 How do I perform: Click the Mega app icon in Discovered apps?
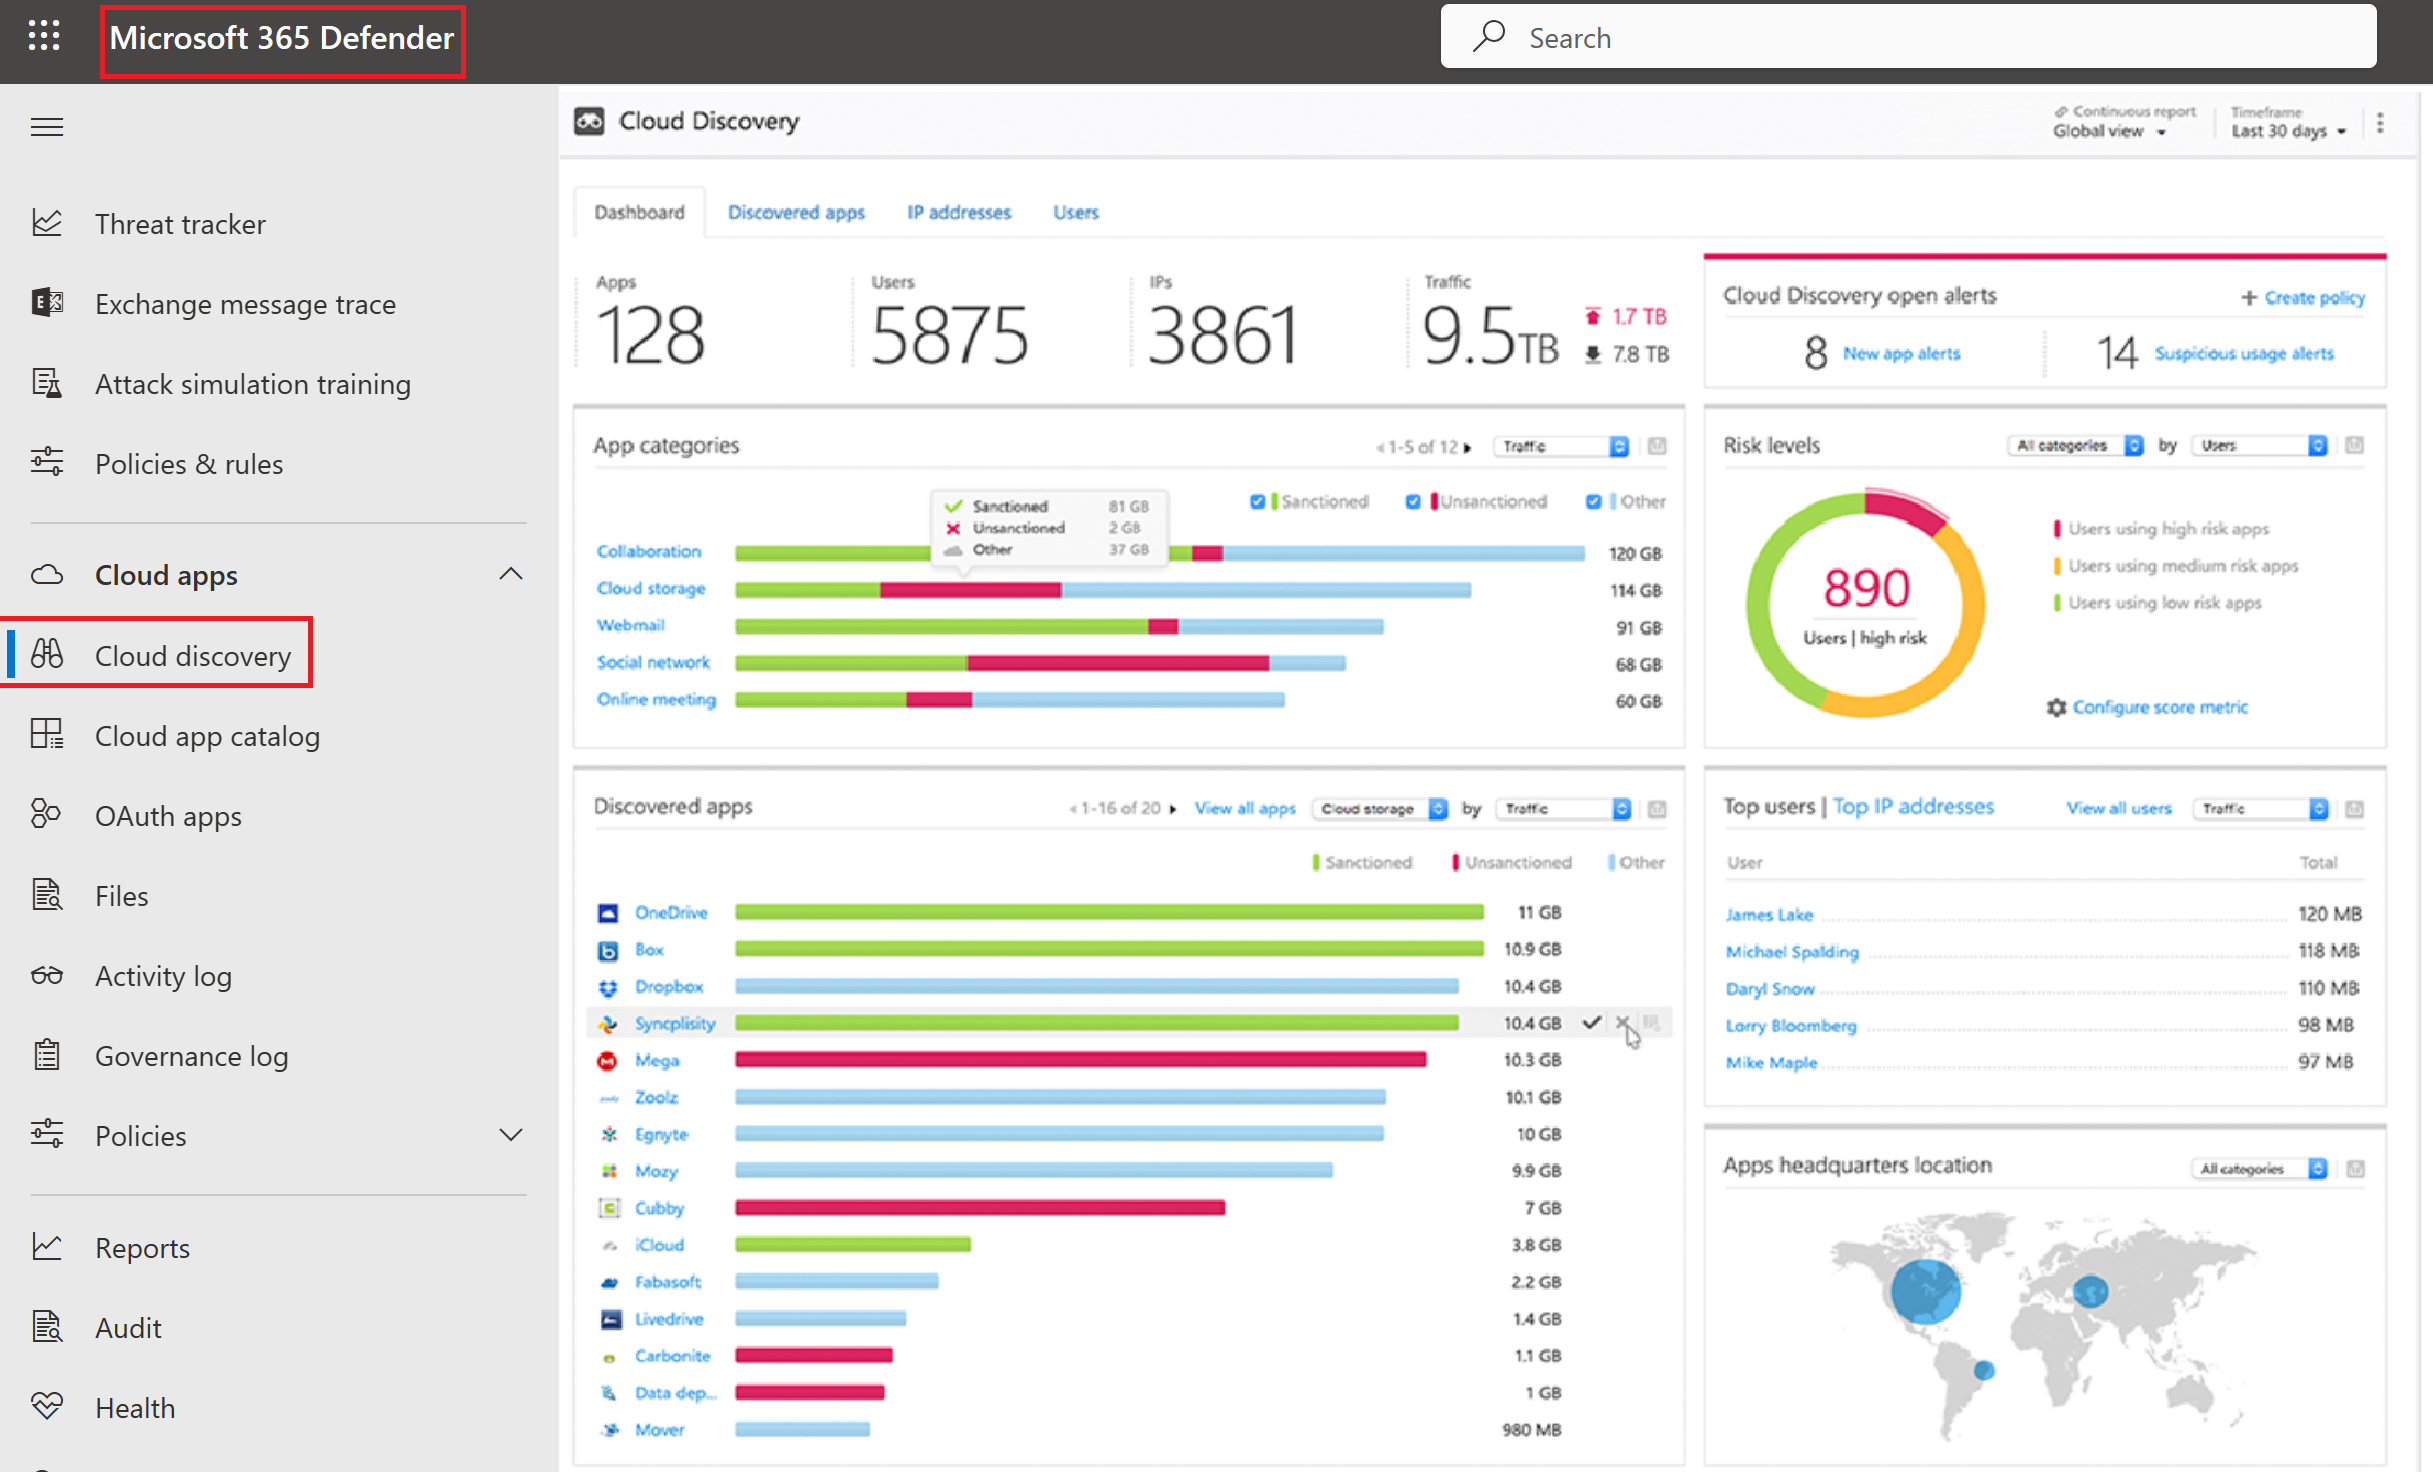coord(608,1061)
